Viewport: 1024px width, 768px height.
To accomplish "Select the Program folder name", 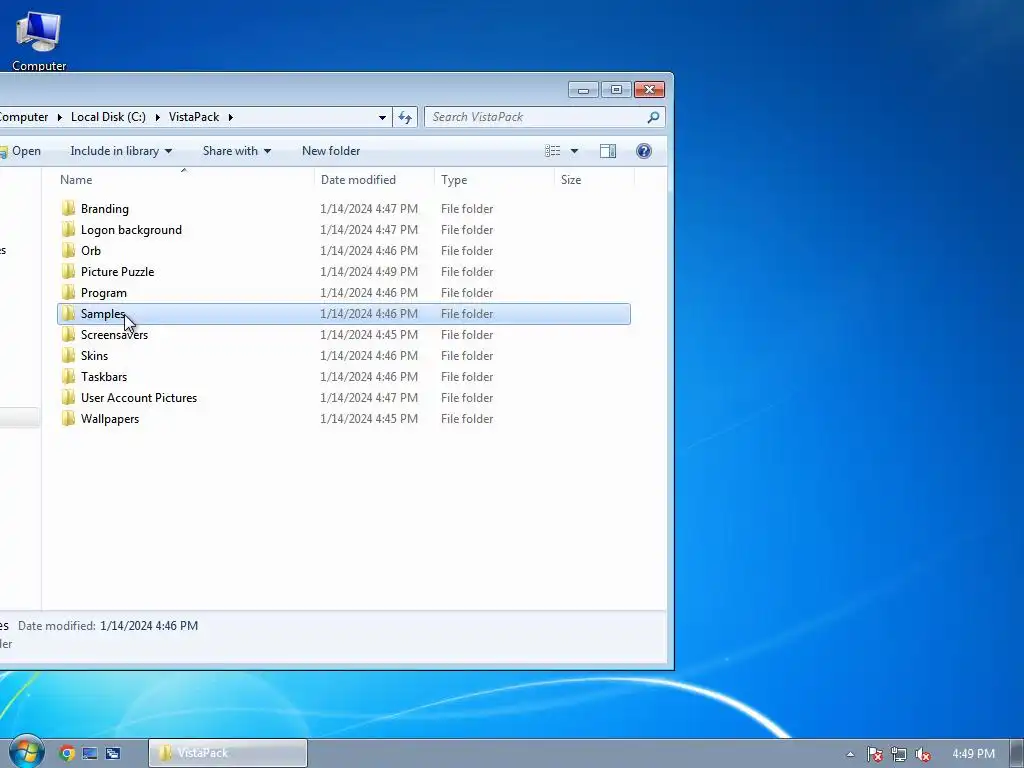I will click(104, 293).
